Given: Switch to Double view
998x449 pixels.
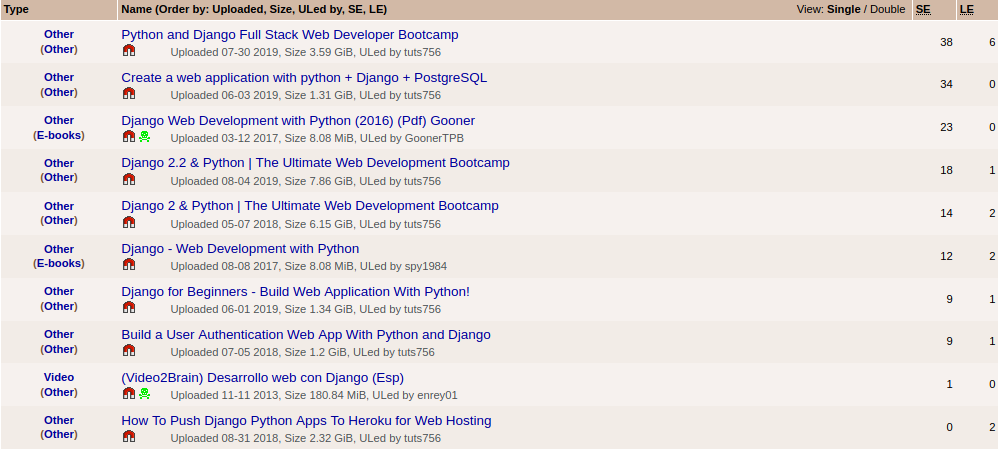Looking at the screenshot, I should [887, 10].
